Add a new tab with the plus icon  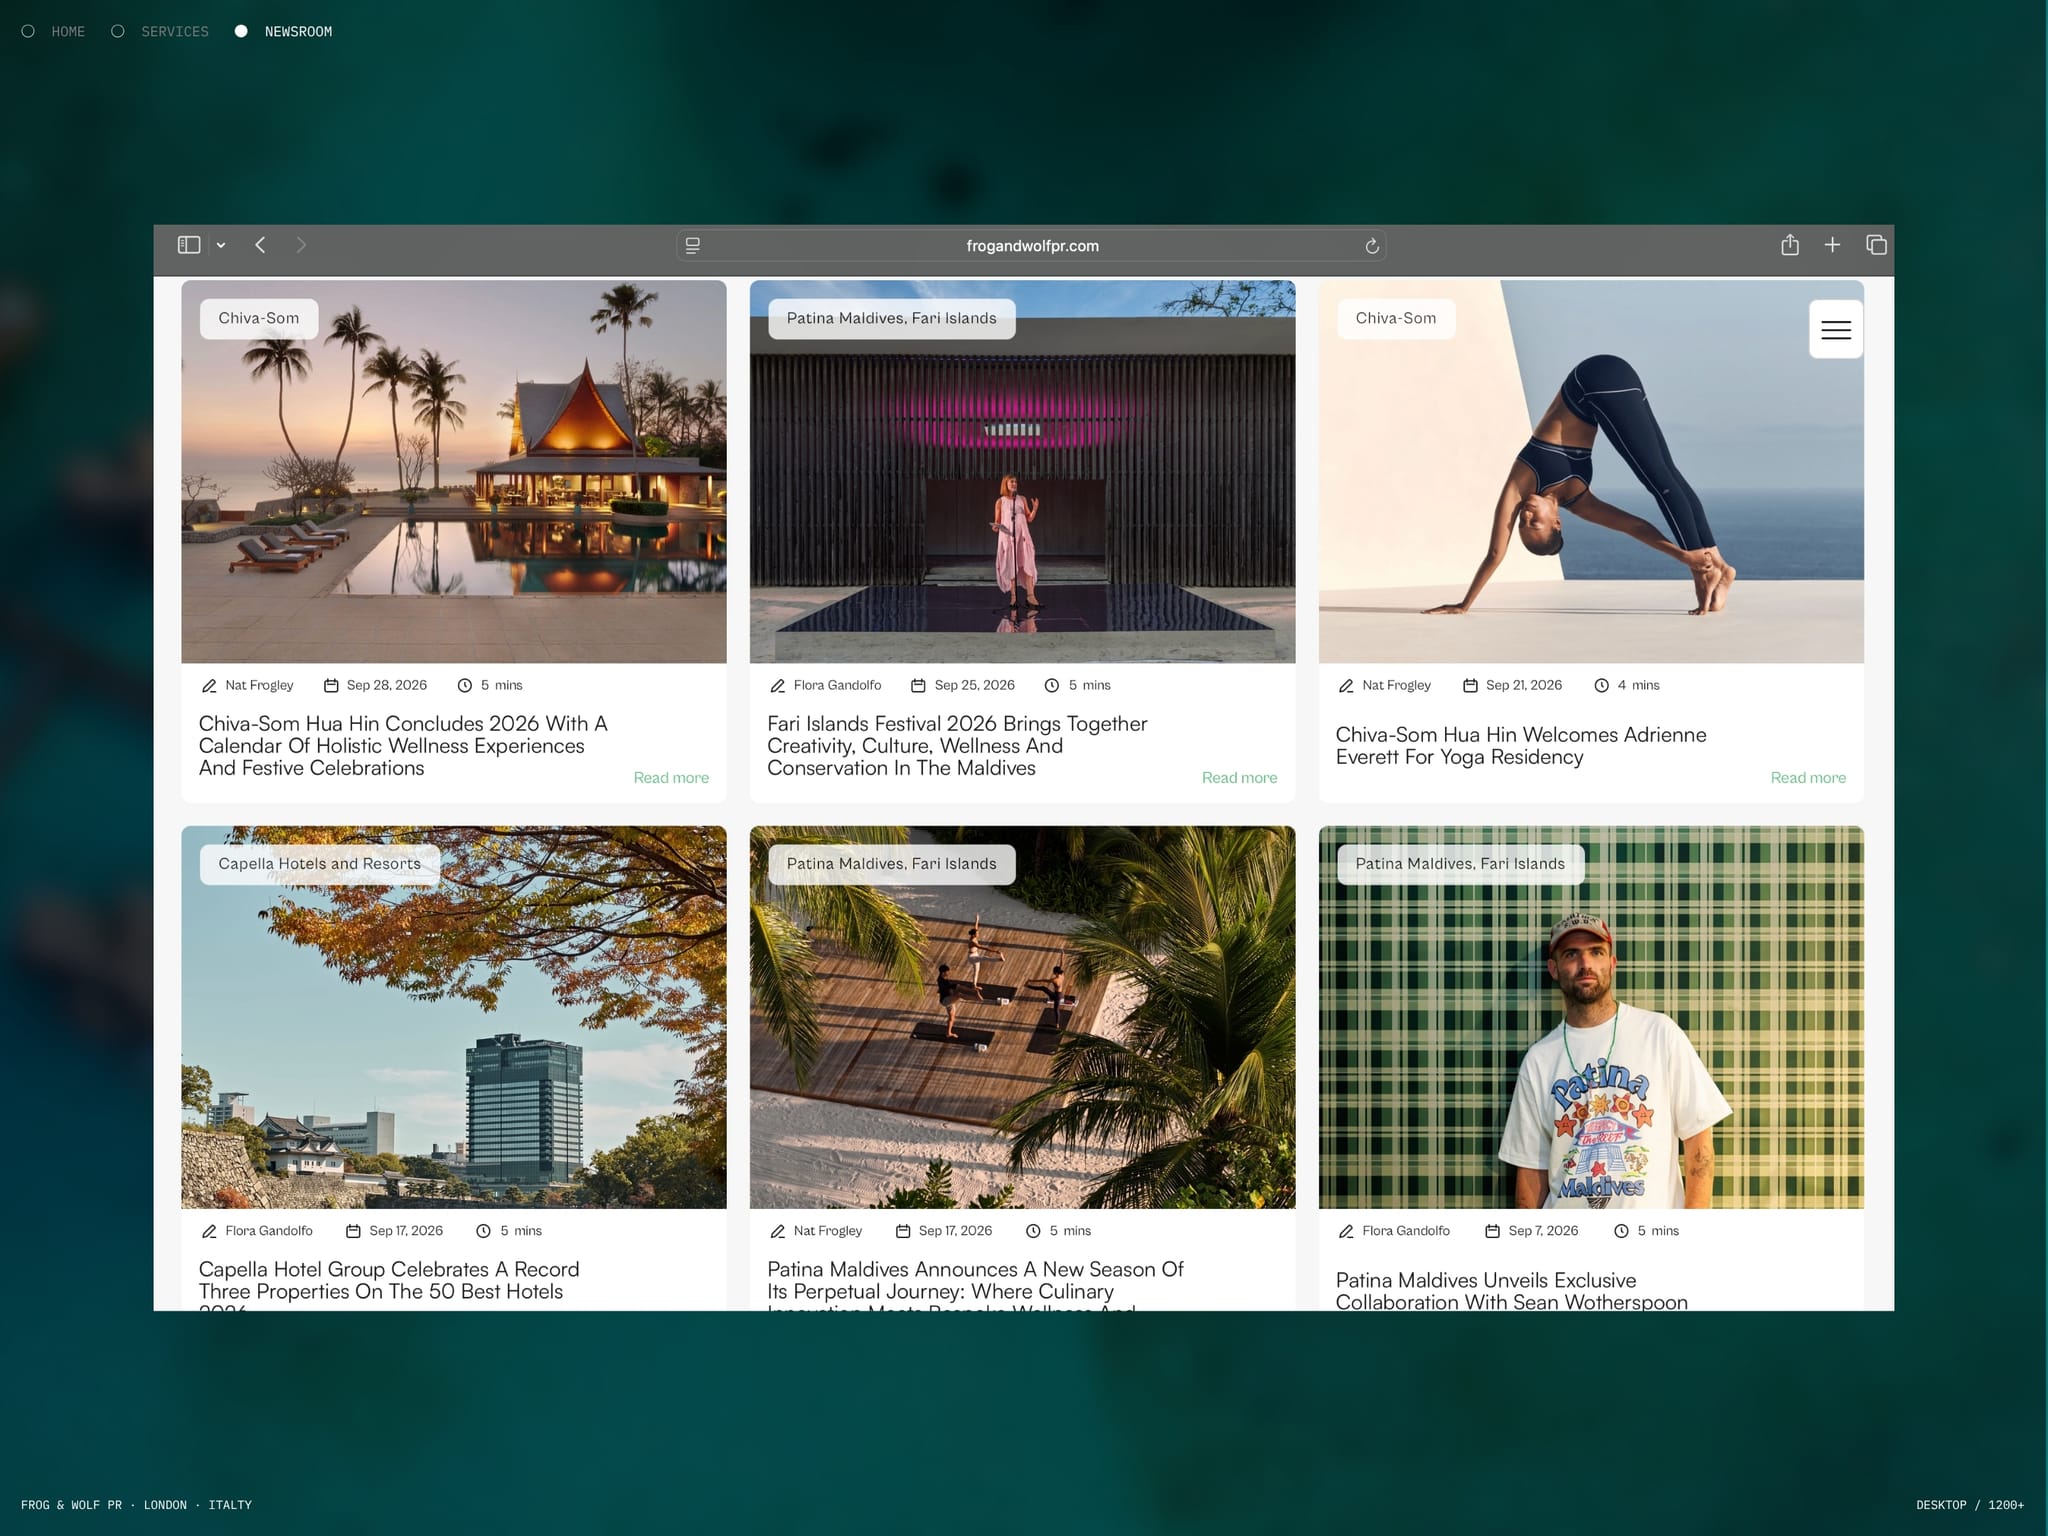(x=1832, y=245)
